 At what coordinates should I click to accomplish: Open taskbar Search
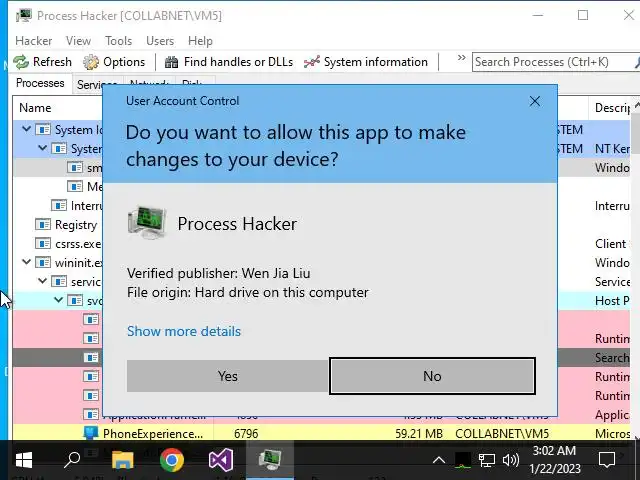pos(72,460)
